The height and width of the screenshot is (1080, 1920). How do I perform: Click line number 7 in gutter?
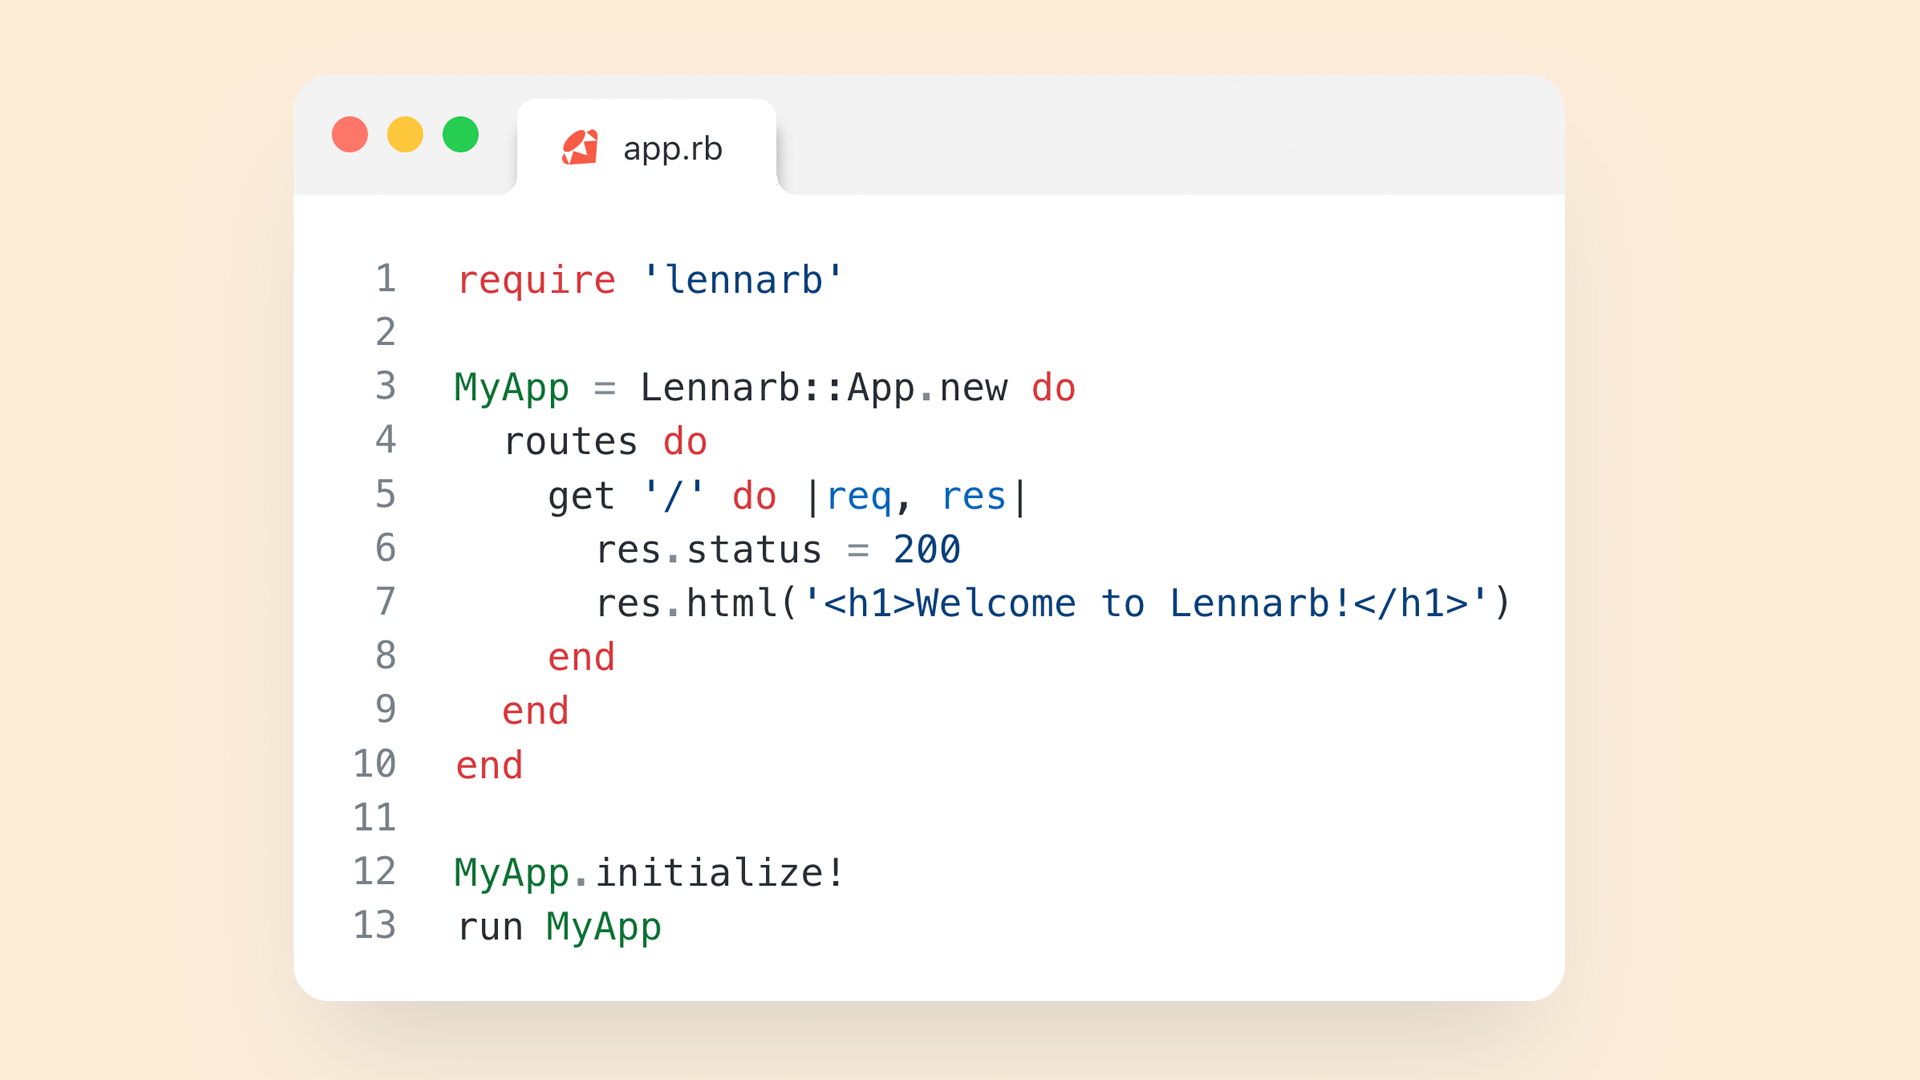coord(386,602)
